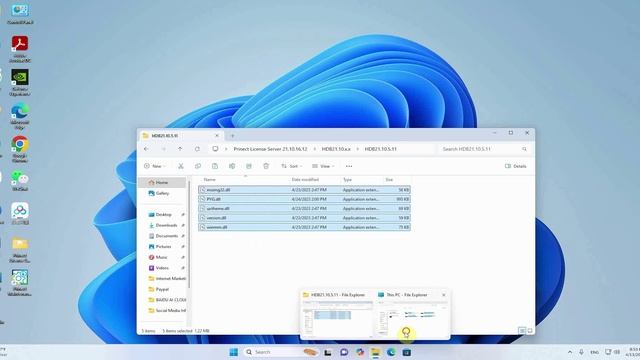Screen dimensions: 640x360
Task: Open the New dropdown menu
Action: (155, 166)
